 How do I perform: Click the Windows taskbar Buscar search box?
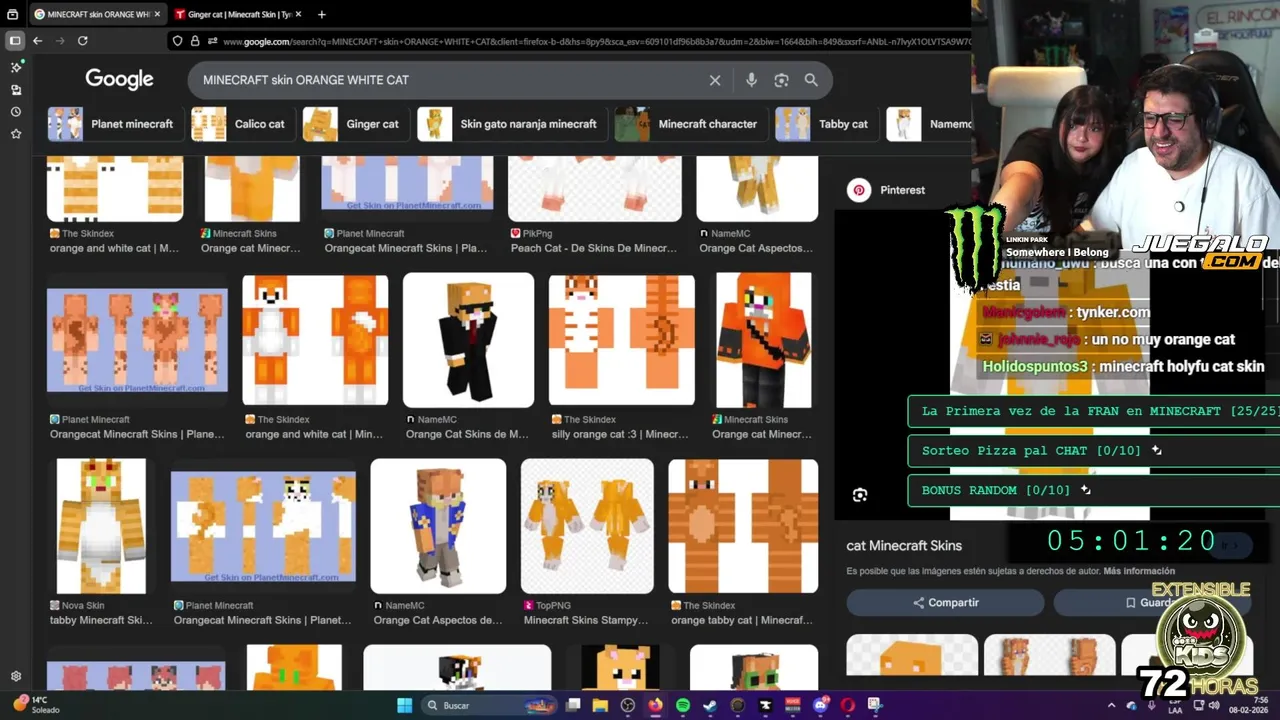487,705
